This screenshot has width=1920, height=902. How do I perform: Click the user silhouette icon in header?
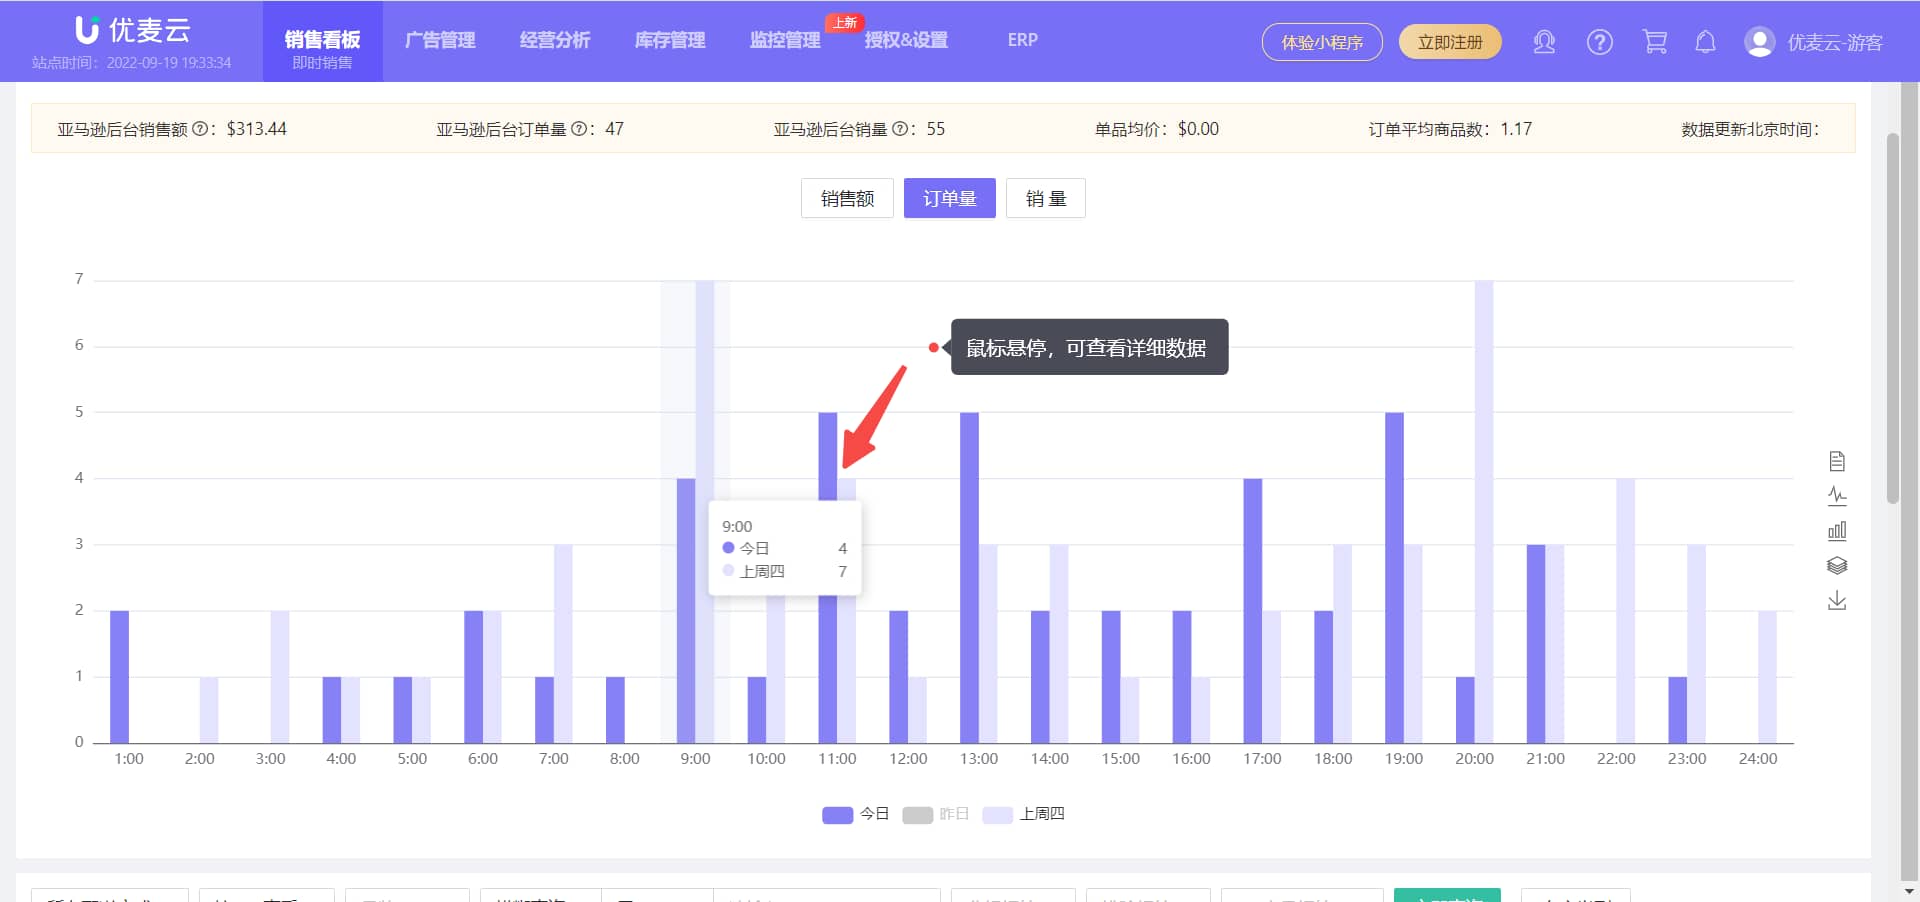tap(1543, 41)
